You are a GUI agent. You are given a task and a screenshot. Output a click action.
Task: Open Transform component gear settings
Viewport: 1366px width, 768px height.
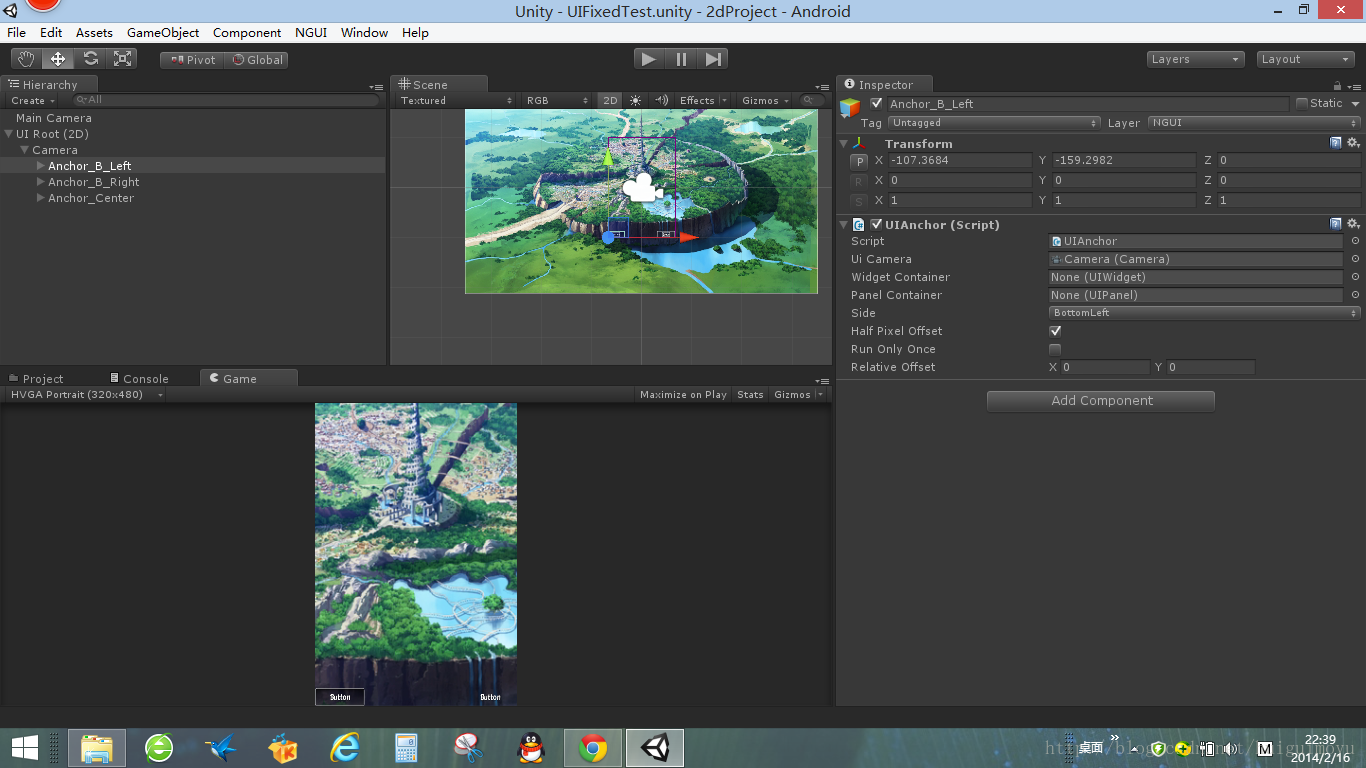point(1353,143)
